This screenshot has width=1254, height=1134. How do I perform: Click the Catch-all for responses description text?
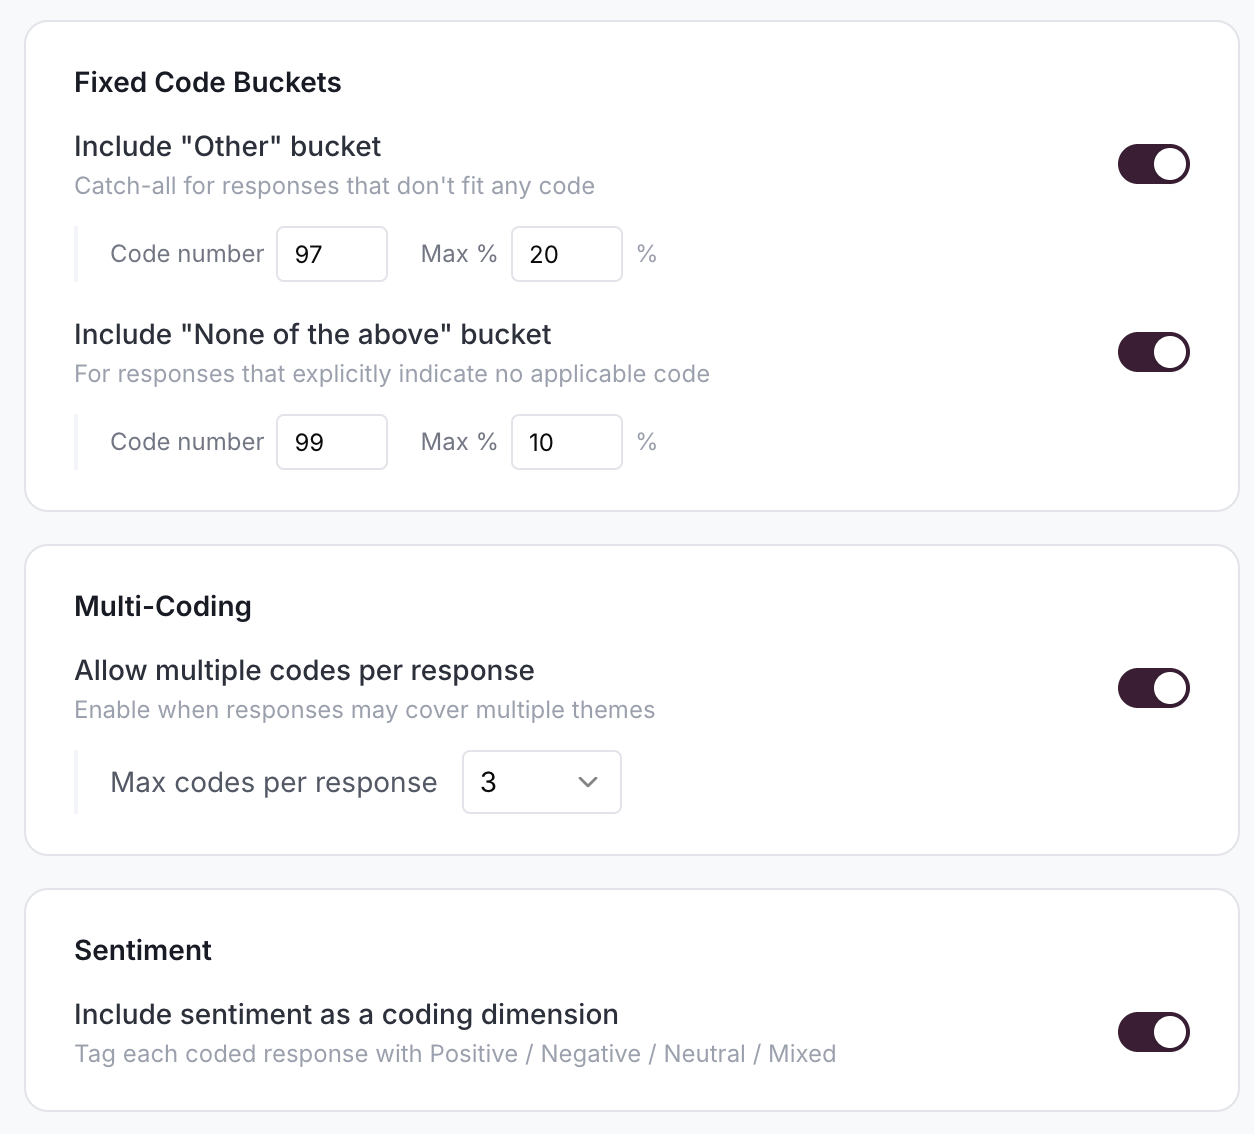(334, 186)
